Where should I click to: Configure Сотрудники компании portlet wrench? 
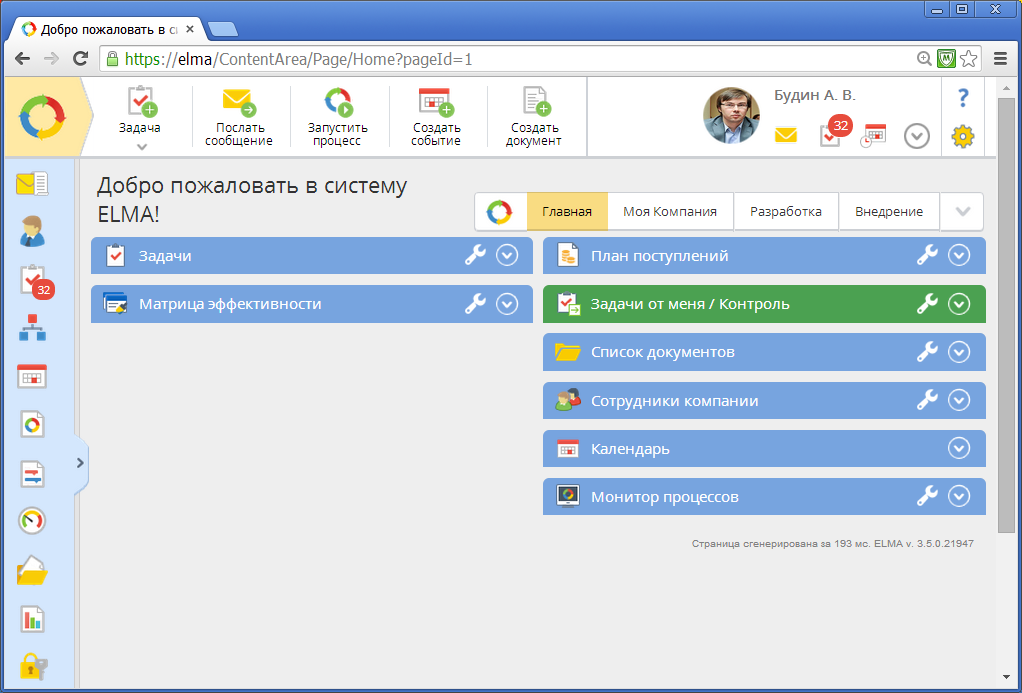(x=927, y=400)
